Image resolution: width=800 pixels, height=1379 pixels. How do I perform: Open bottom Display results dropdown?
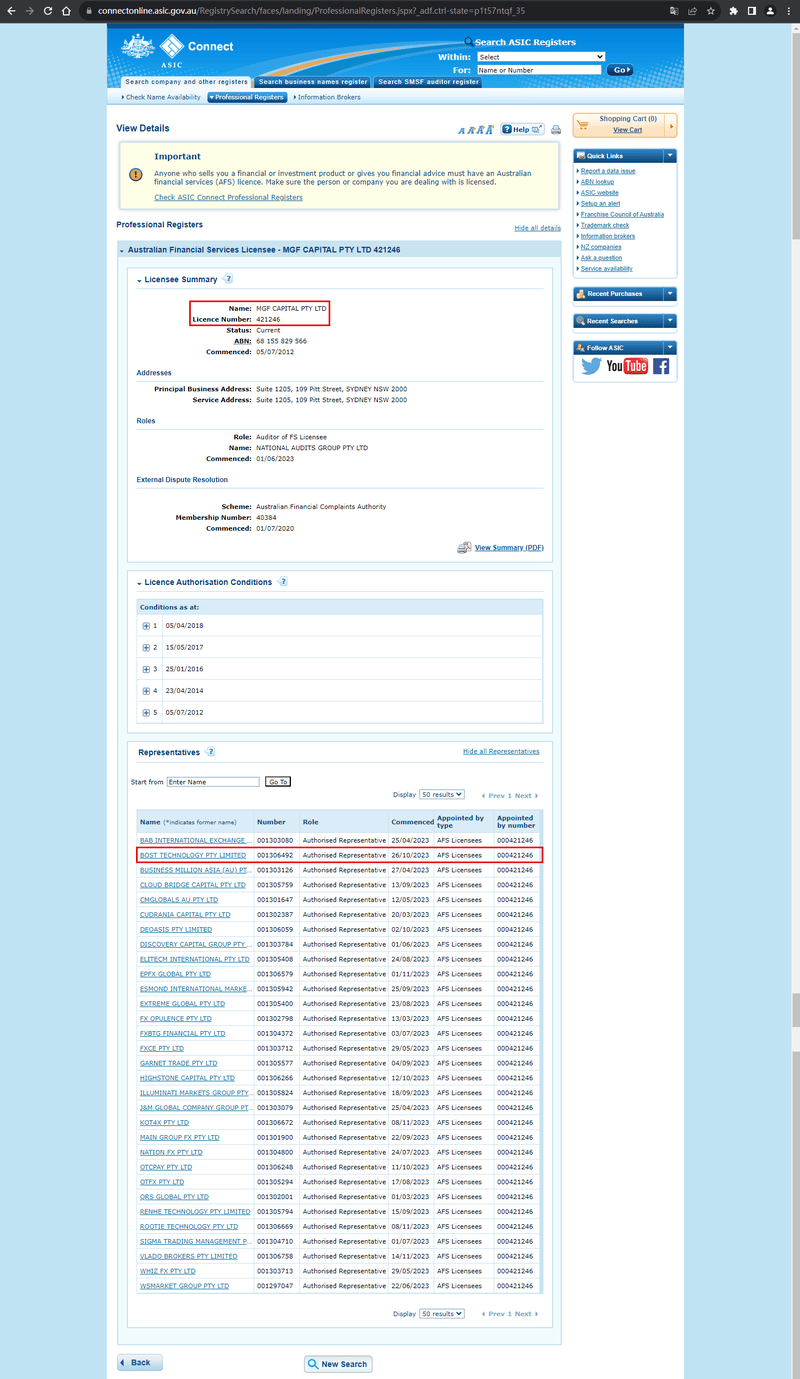pos(442,1314)
